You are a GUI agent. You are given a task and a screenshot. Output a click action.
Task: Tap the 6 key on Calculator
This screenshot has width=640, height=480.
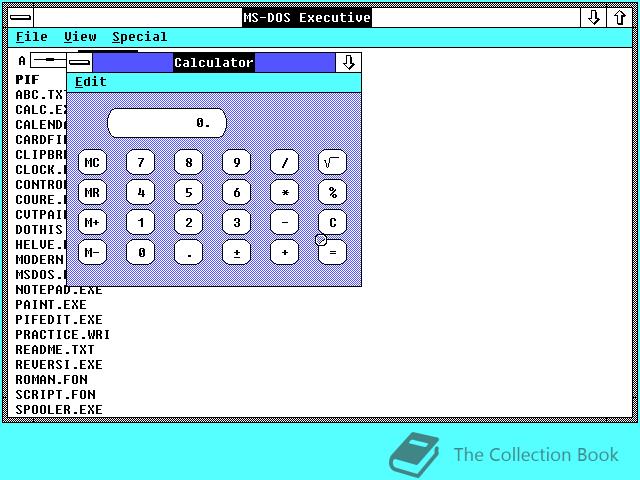[237, 192]
